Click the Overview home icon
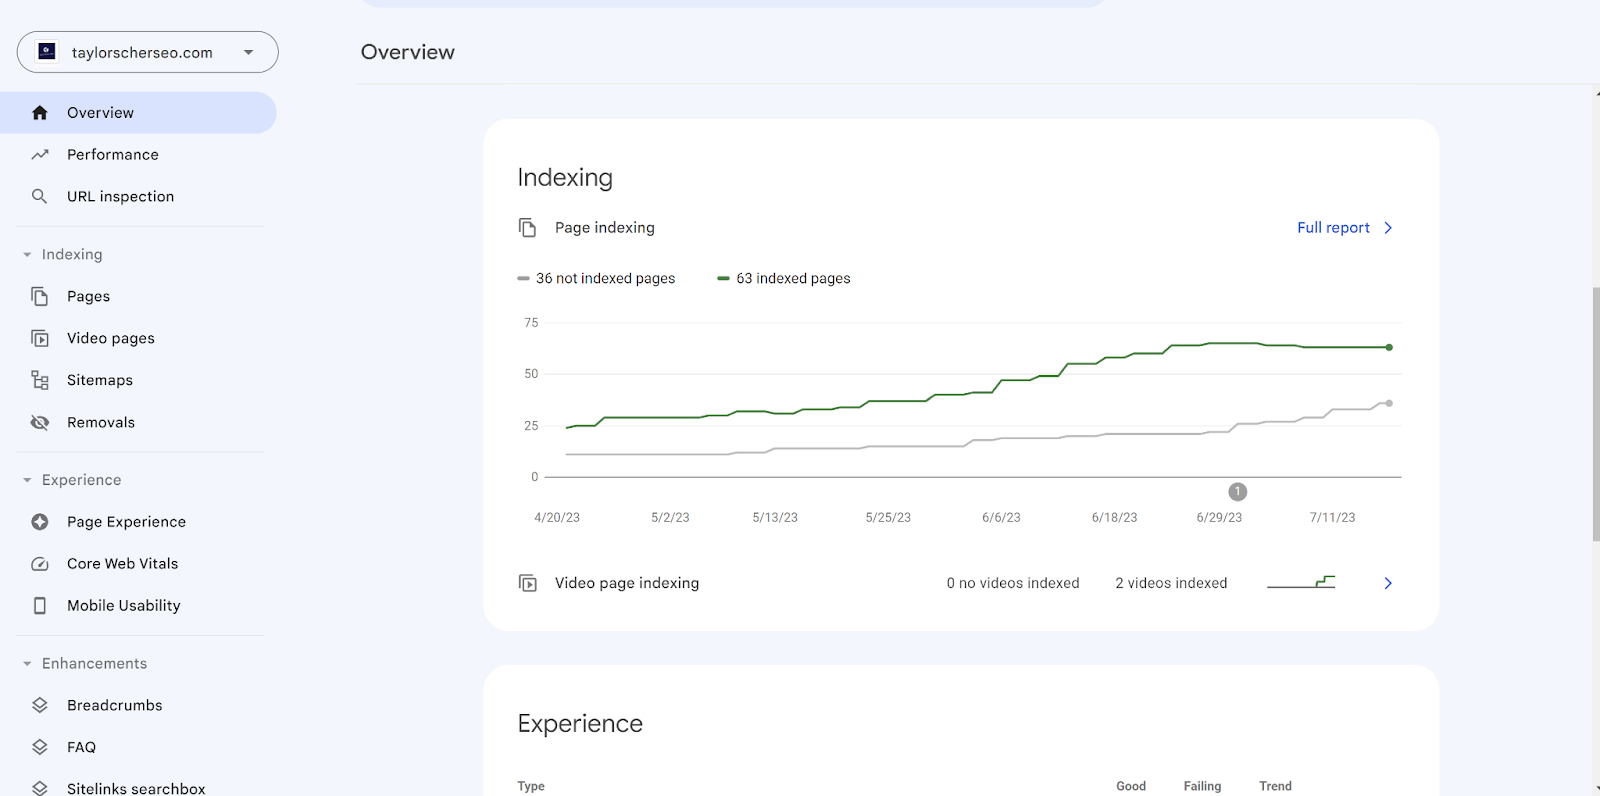 click(x=40, y=113)
